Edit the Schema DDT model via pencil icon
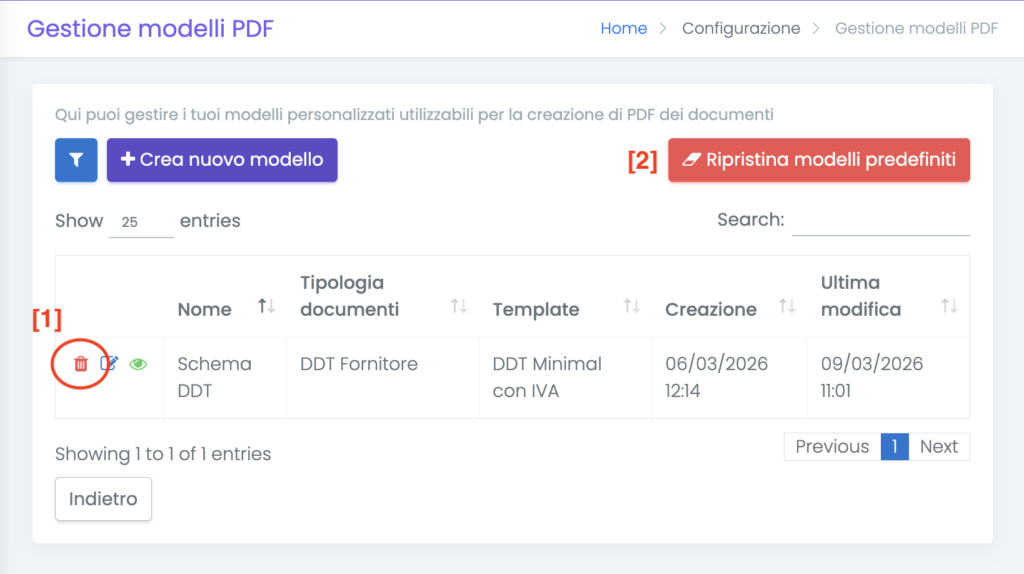Image resolution: width=1024 pixels, height=574 pixels. (110, 365)
